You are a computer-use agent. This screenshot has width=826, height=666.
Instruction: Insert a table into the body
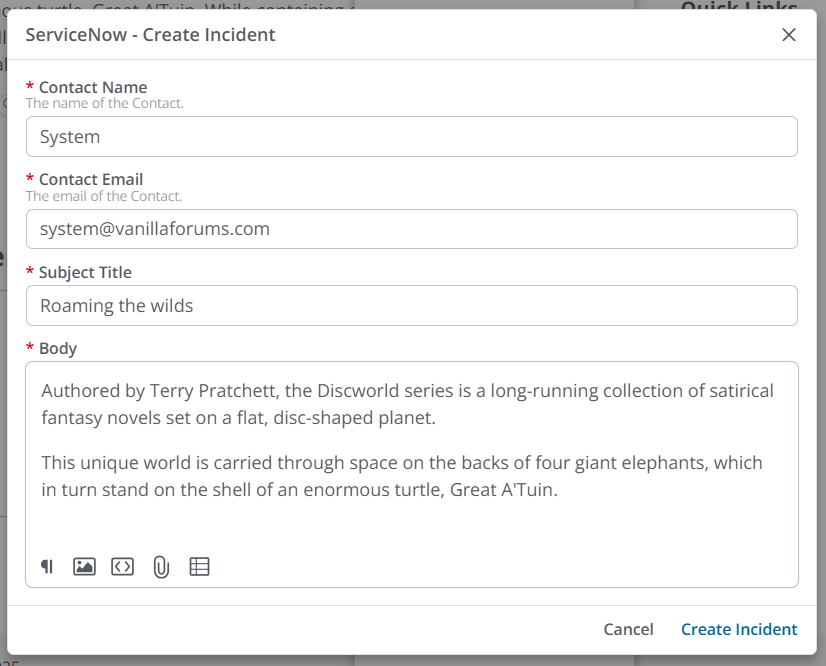199,567
